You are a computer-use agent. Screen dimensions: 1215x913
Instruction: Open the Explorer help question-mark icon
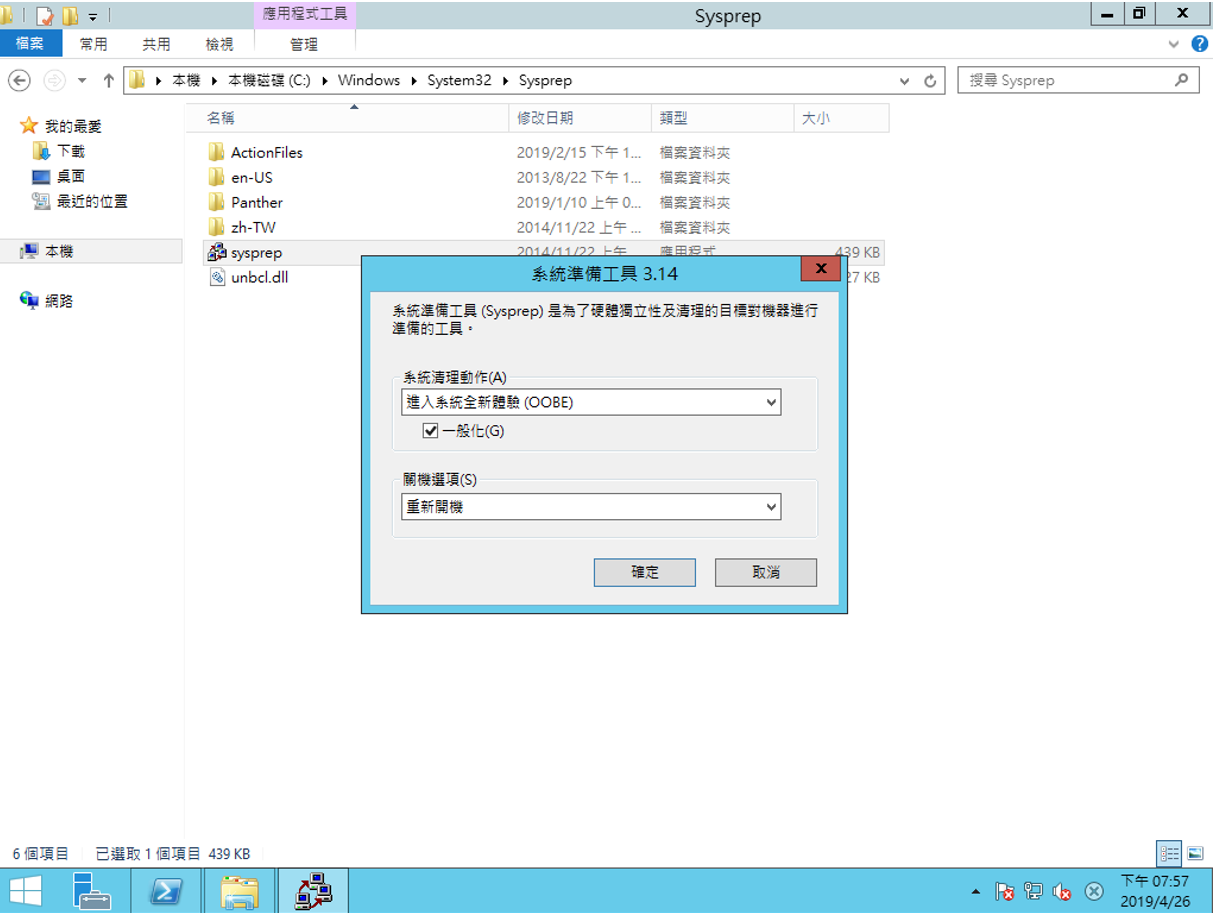1200,44
